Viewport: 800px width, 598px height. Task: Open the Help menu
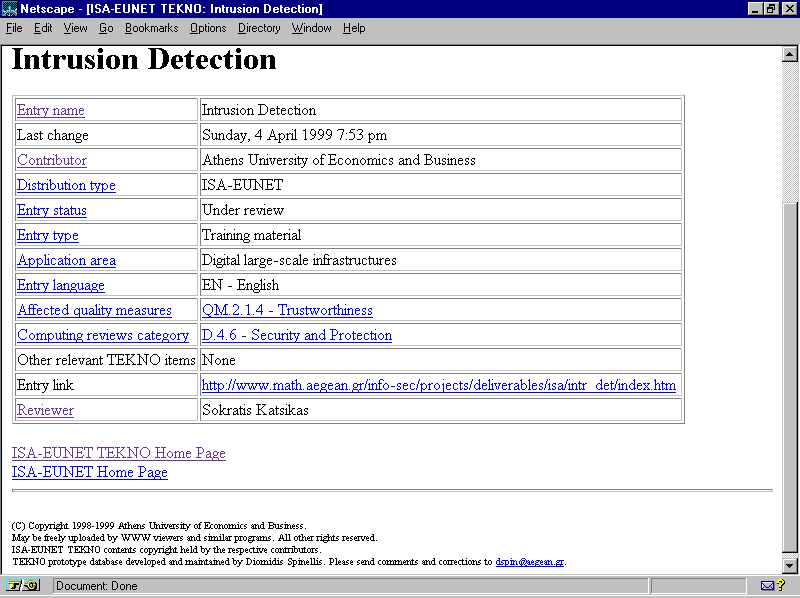pyautogui.click(x=354, y=28)
